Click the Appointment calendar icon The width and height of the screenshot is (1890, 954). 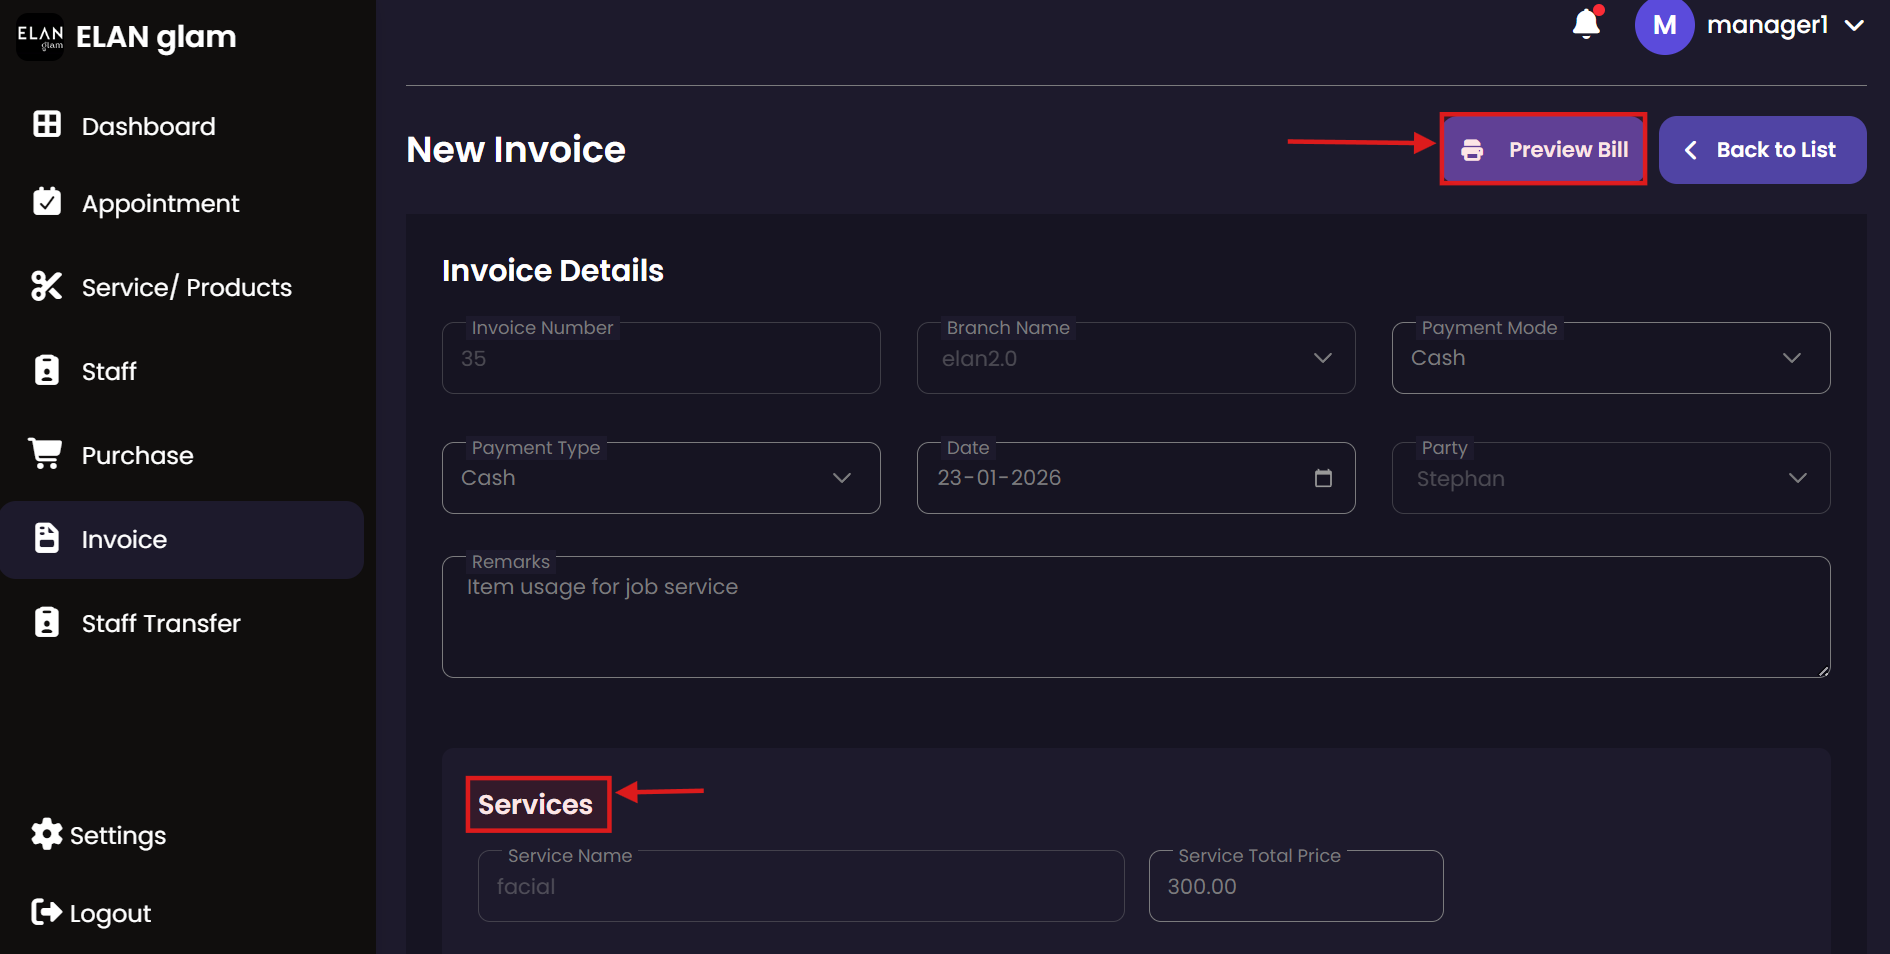[x=47, y=202]
